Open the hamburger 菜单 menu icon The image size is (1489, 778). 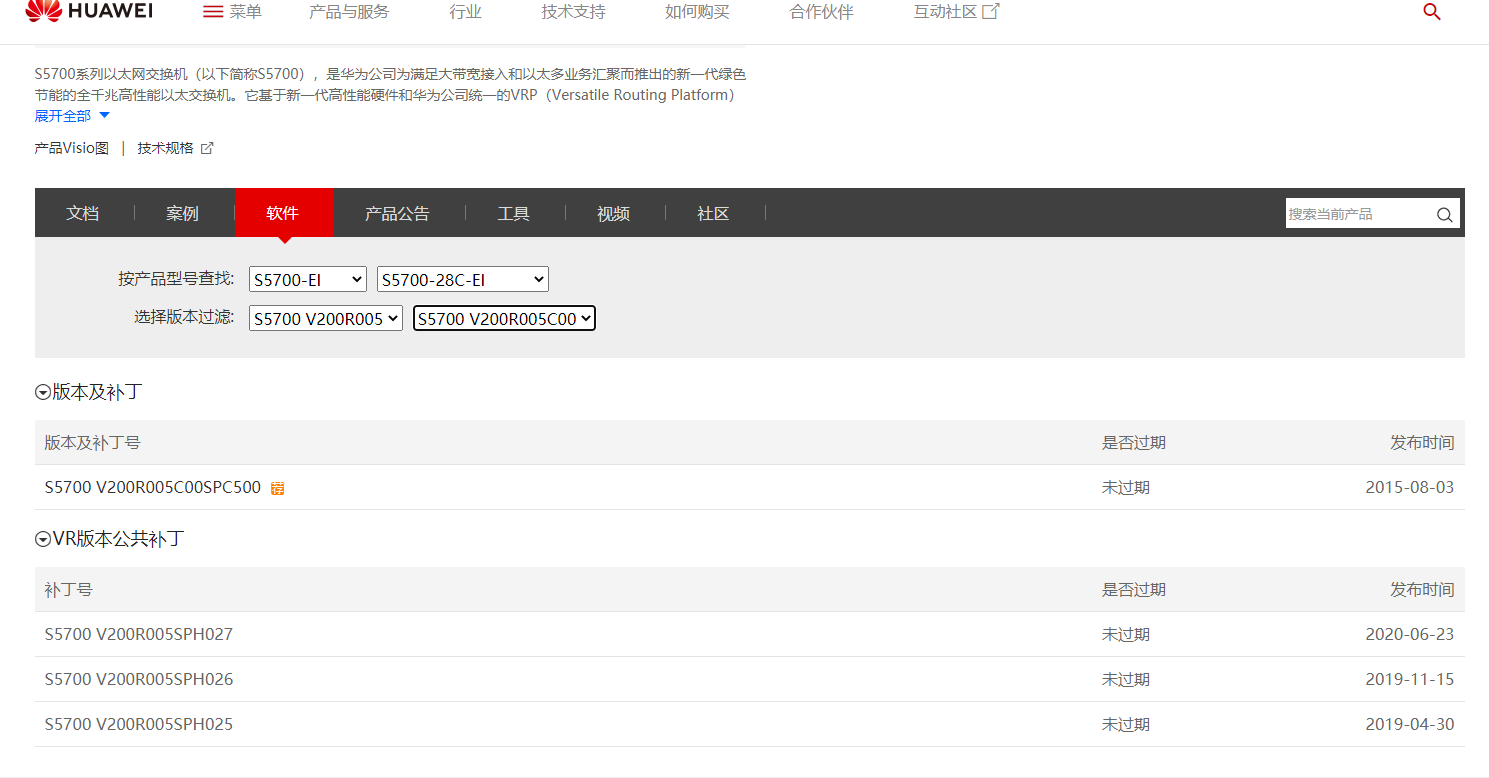click(x=211, y=11)
